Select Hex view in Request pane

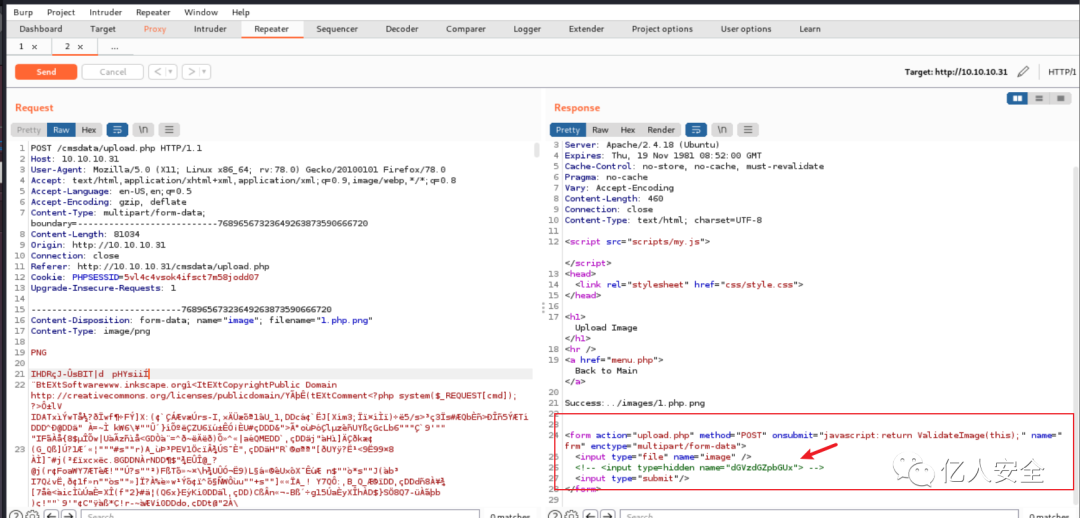click(x=89, y=130)
